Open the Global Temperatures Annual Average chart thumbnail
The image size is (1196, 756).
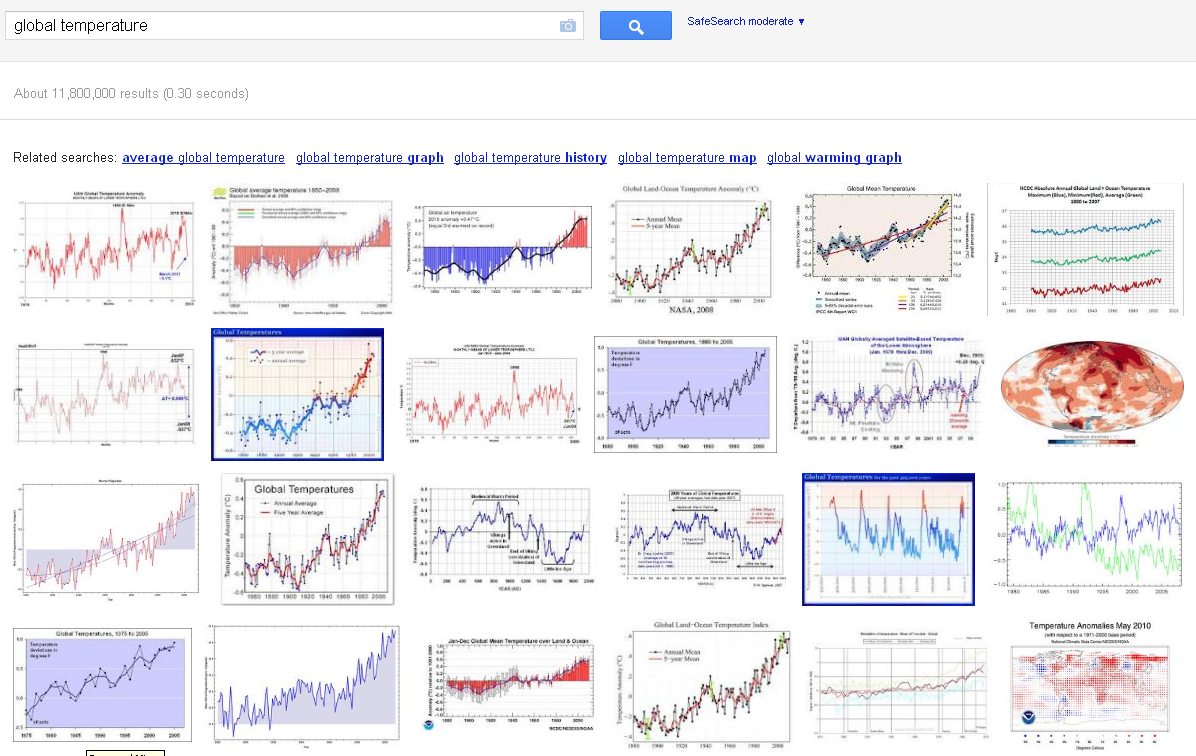tap(307, 539)
